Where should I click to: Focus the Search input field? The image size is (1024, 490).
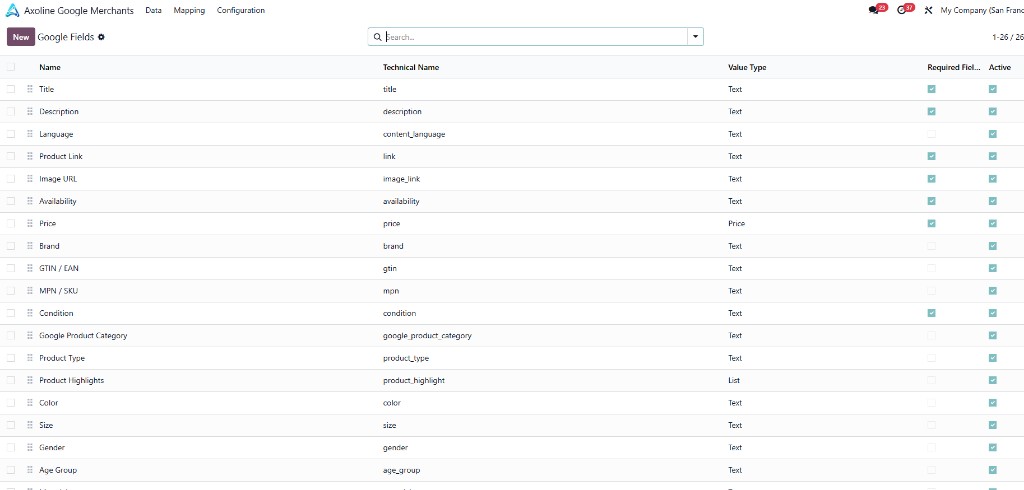click(536, 37)
